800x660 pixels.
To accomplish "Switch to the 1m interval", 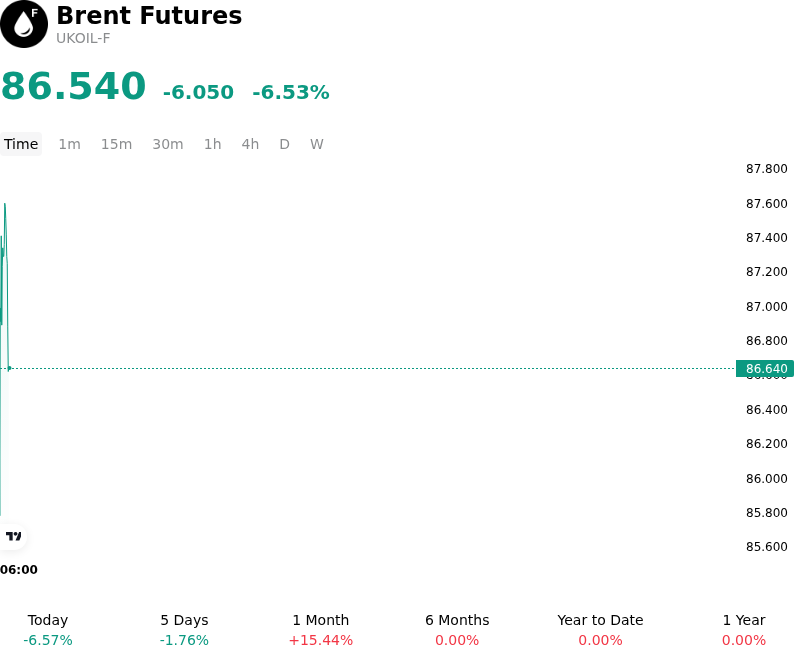I will [x=69, y=144].
